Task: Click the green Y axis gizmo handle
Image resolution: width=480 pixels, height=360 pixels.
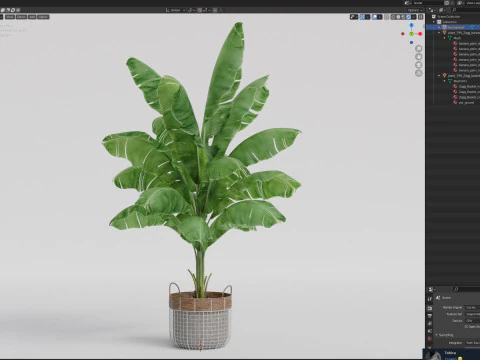Action: pyautogui.click(x=411, y=34)
